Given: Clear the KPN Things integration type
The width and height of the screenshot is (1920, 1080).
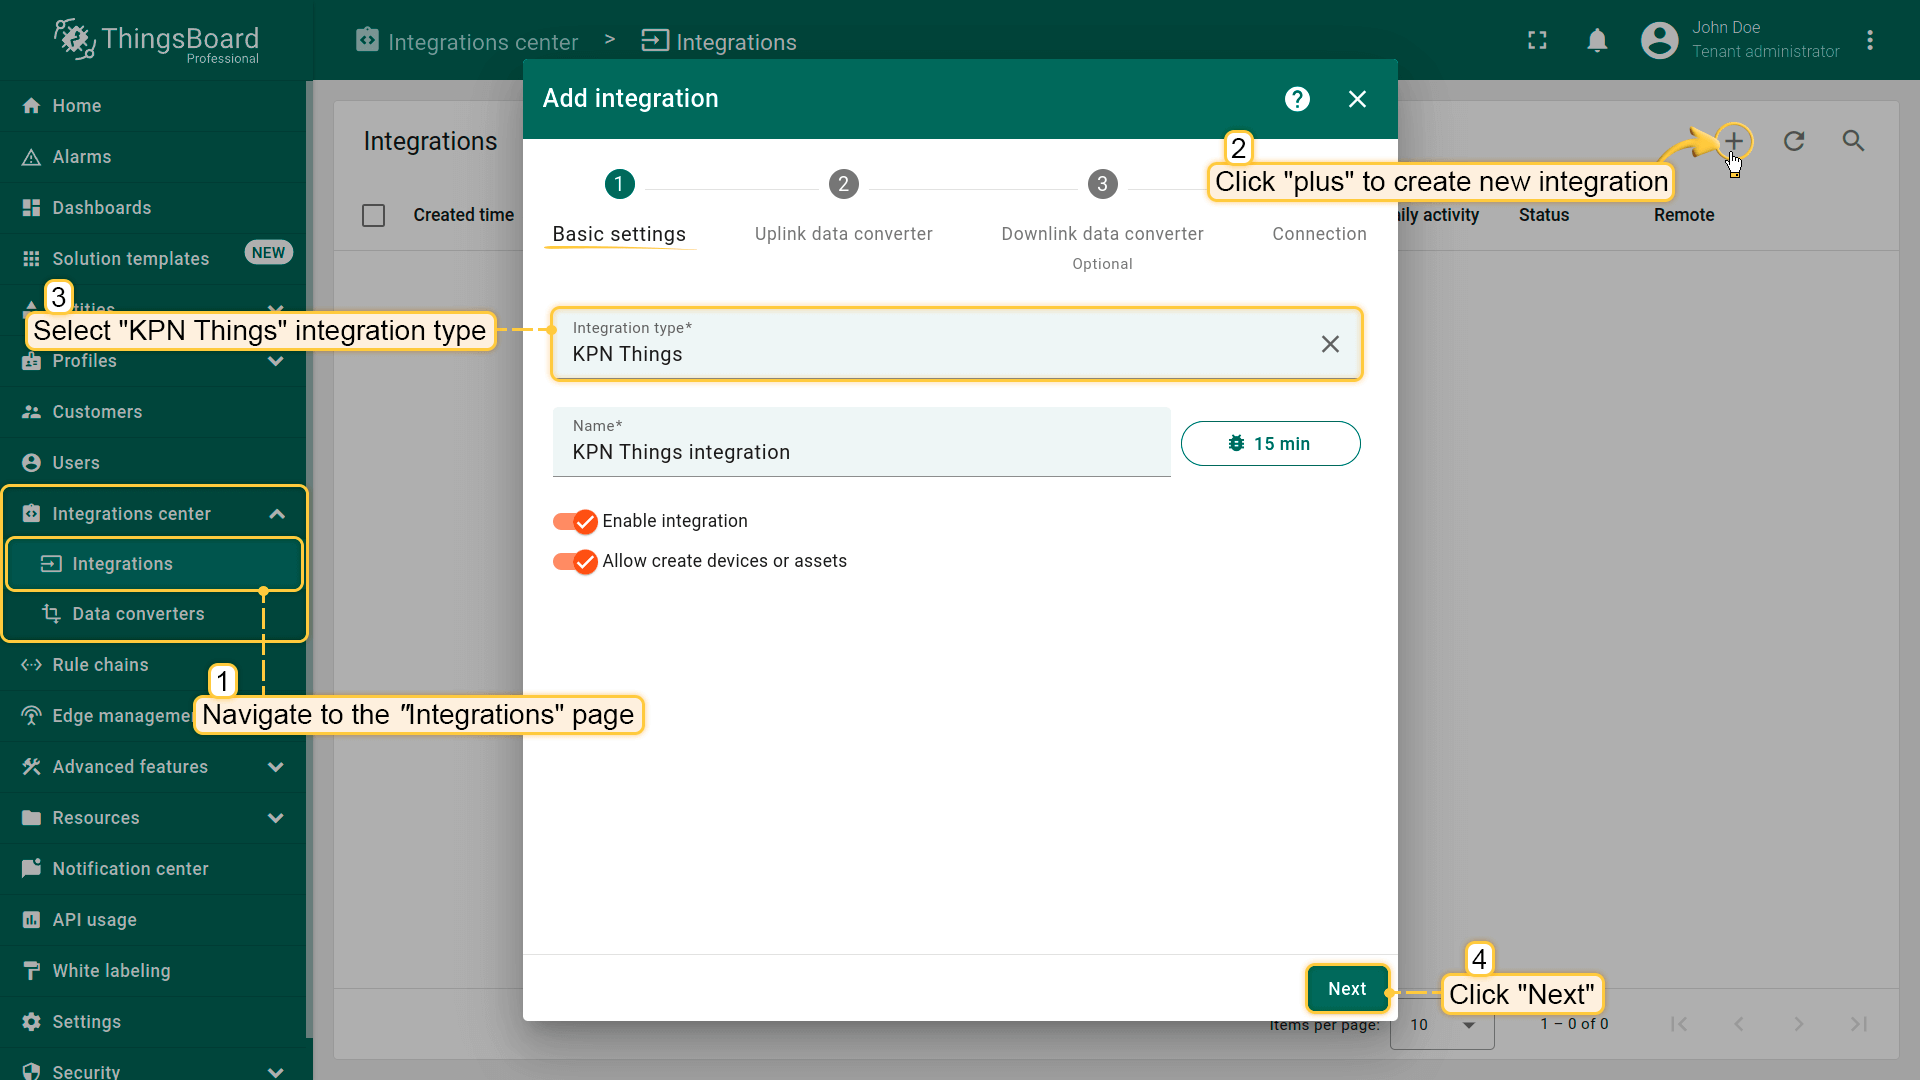Looking at the screenshot, I should point(1330,344).
